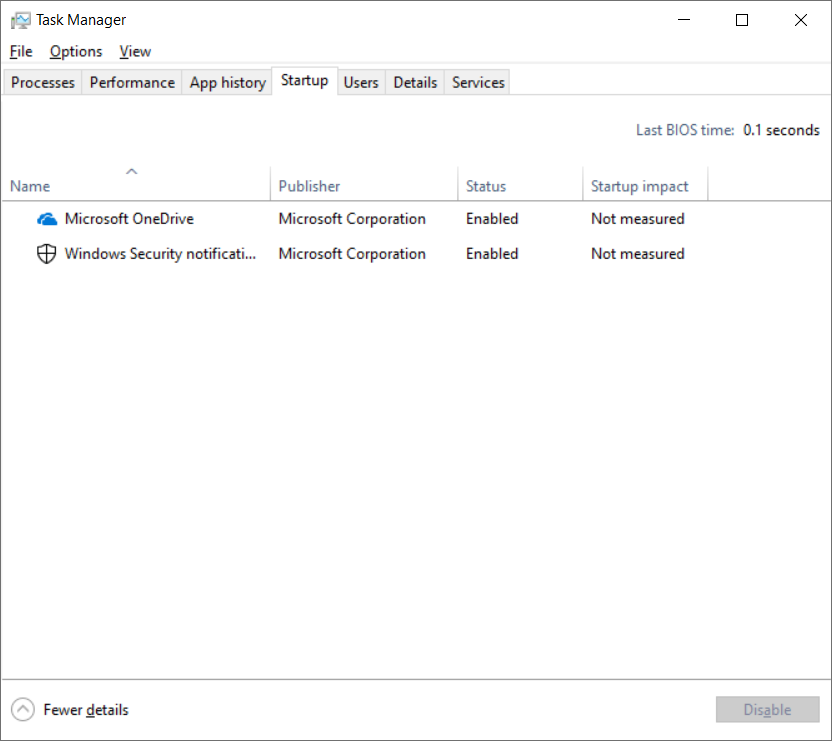Switch to the Details tab
This screenshot has width=832, height=741.
coord(415,82)
